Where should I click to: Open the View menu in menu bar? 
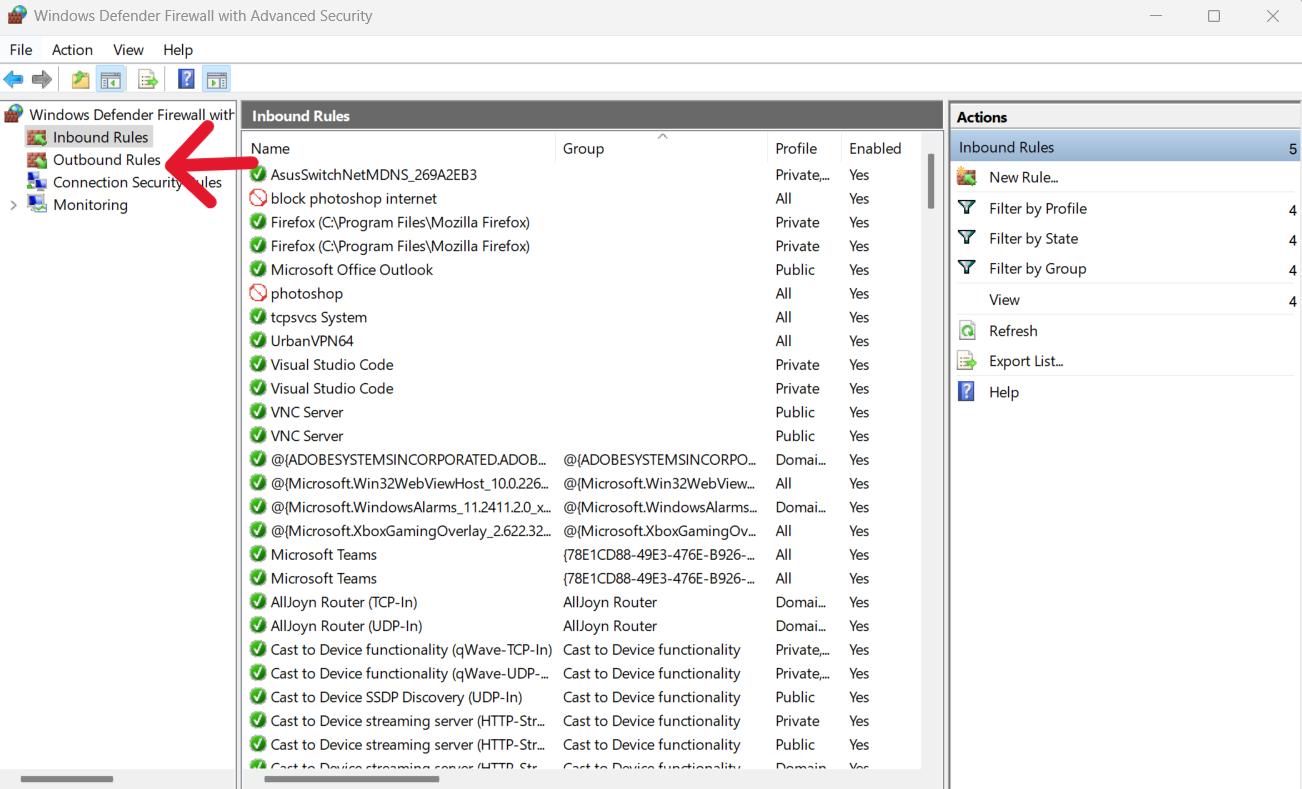click(128, 50)
